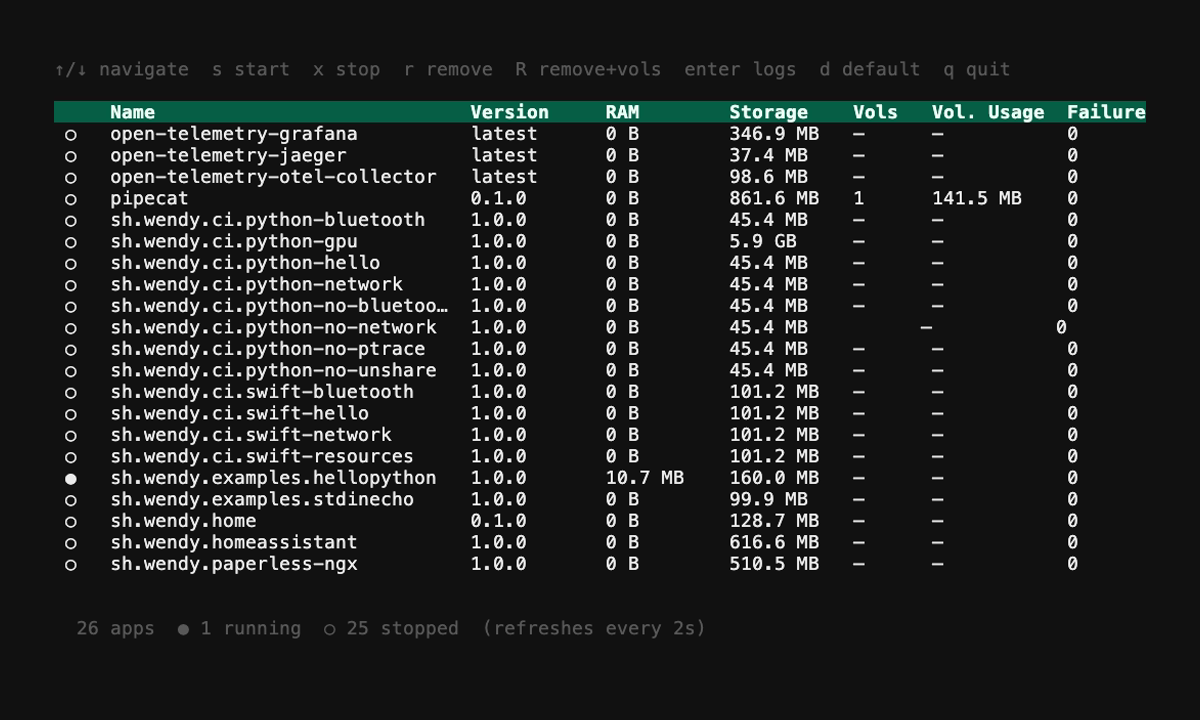Click the Name column header
Screen dimensions: 1200x720
click(x=133, y=112)
